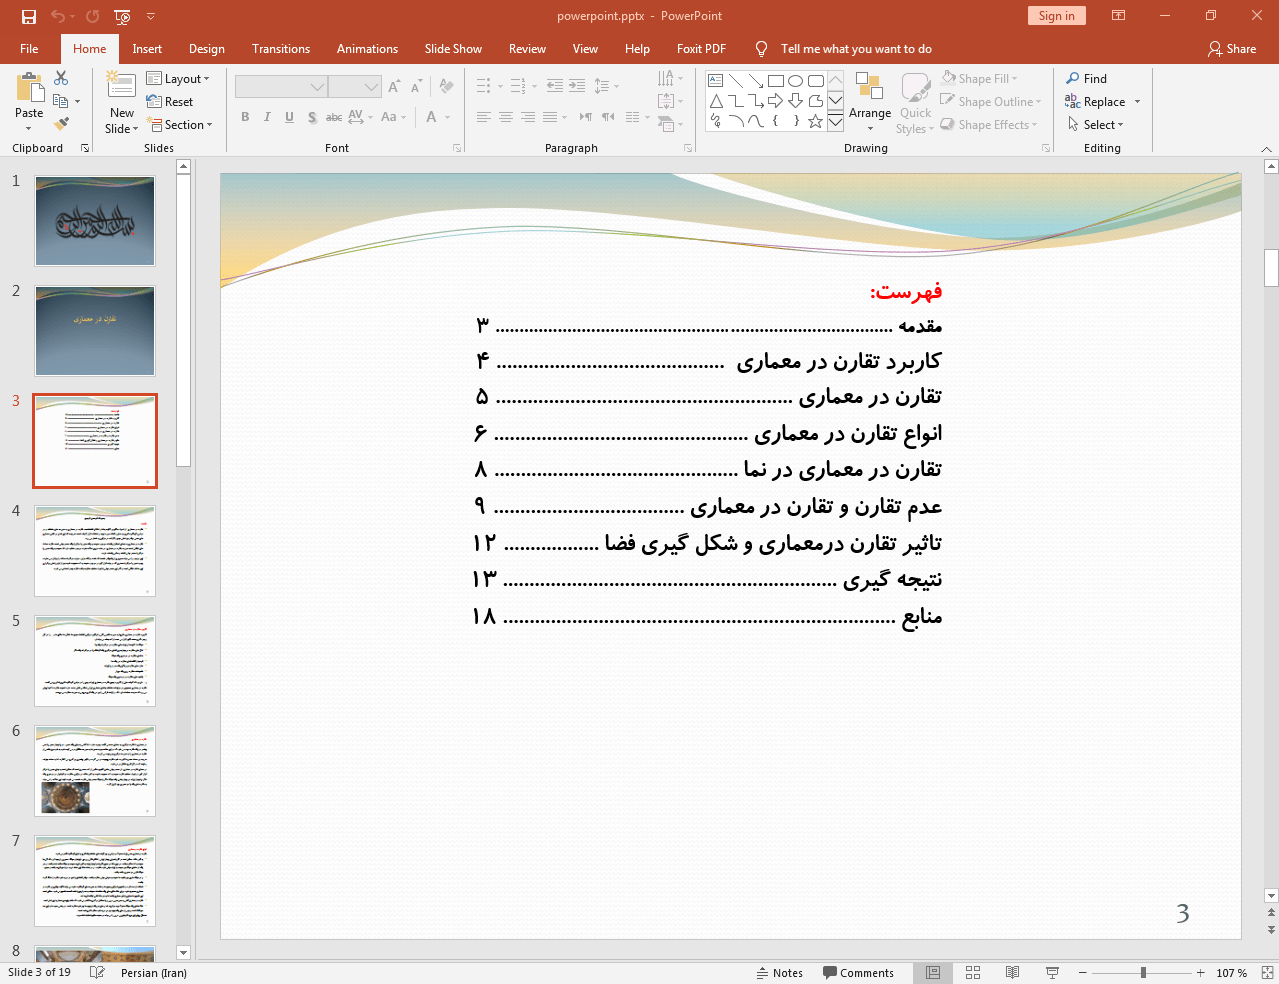The image size is (1279, 984).
Task: Select slide 6 thumbnail
Action: click(x=95, y=771)
